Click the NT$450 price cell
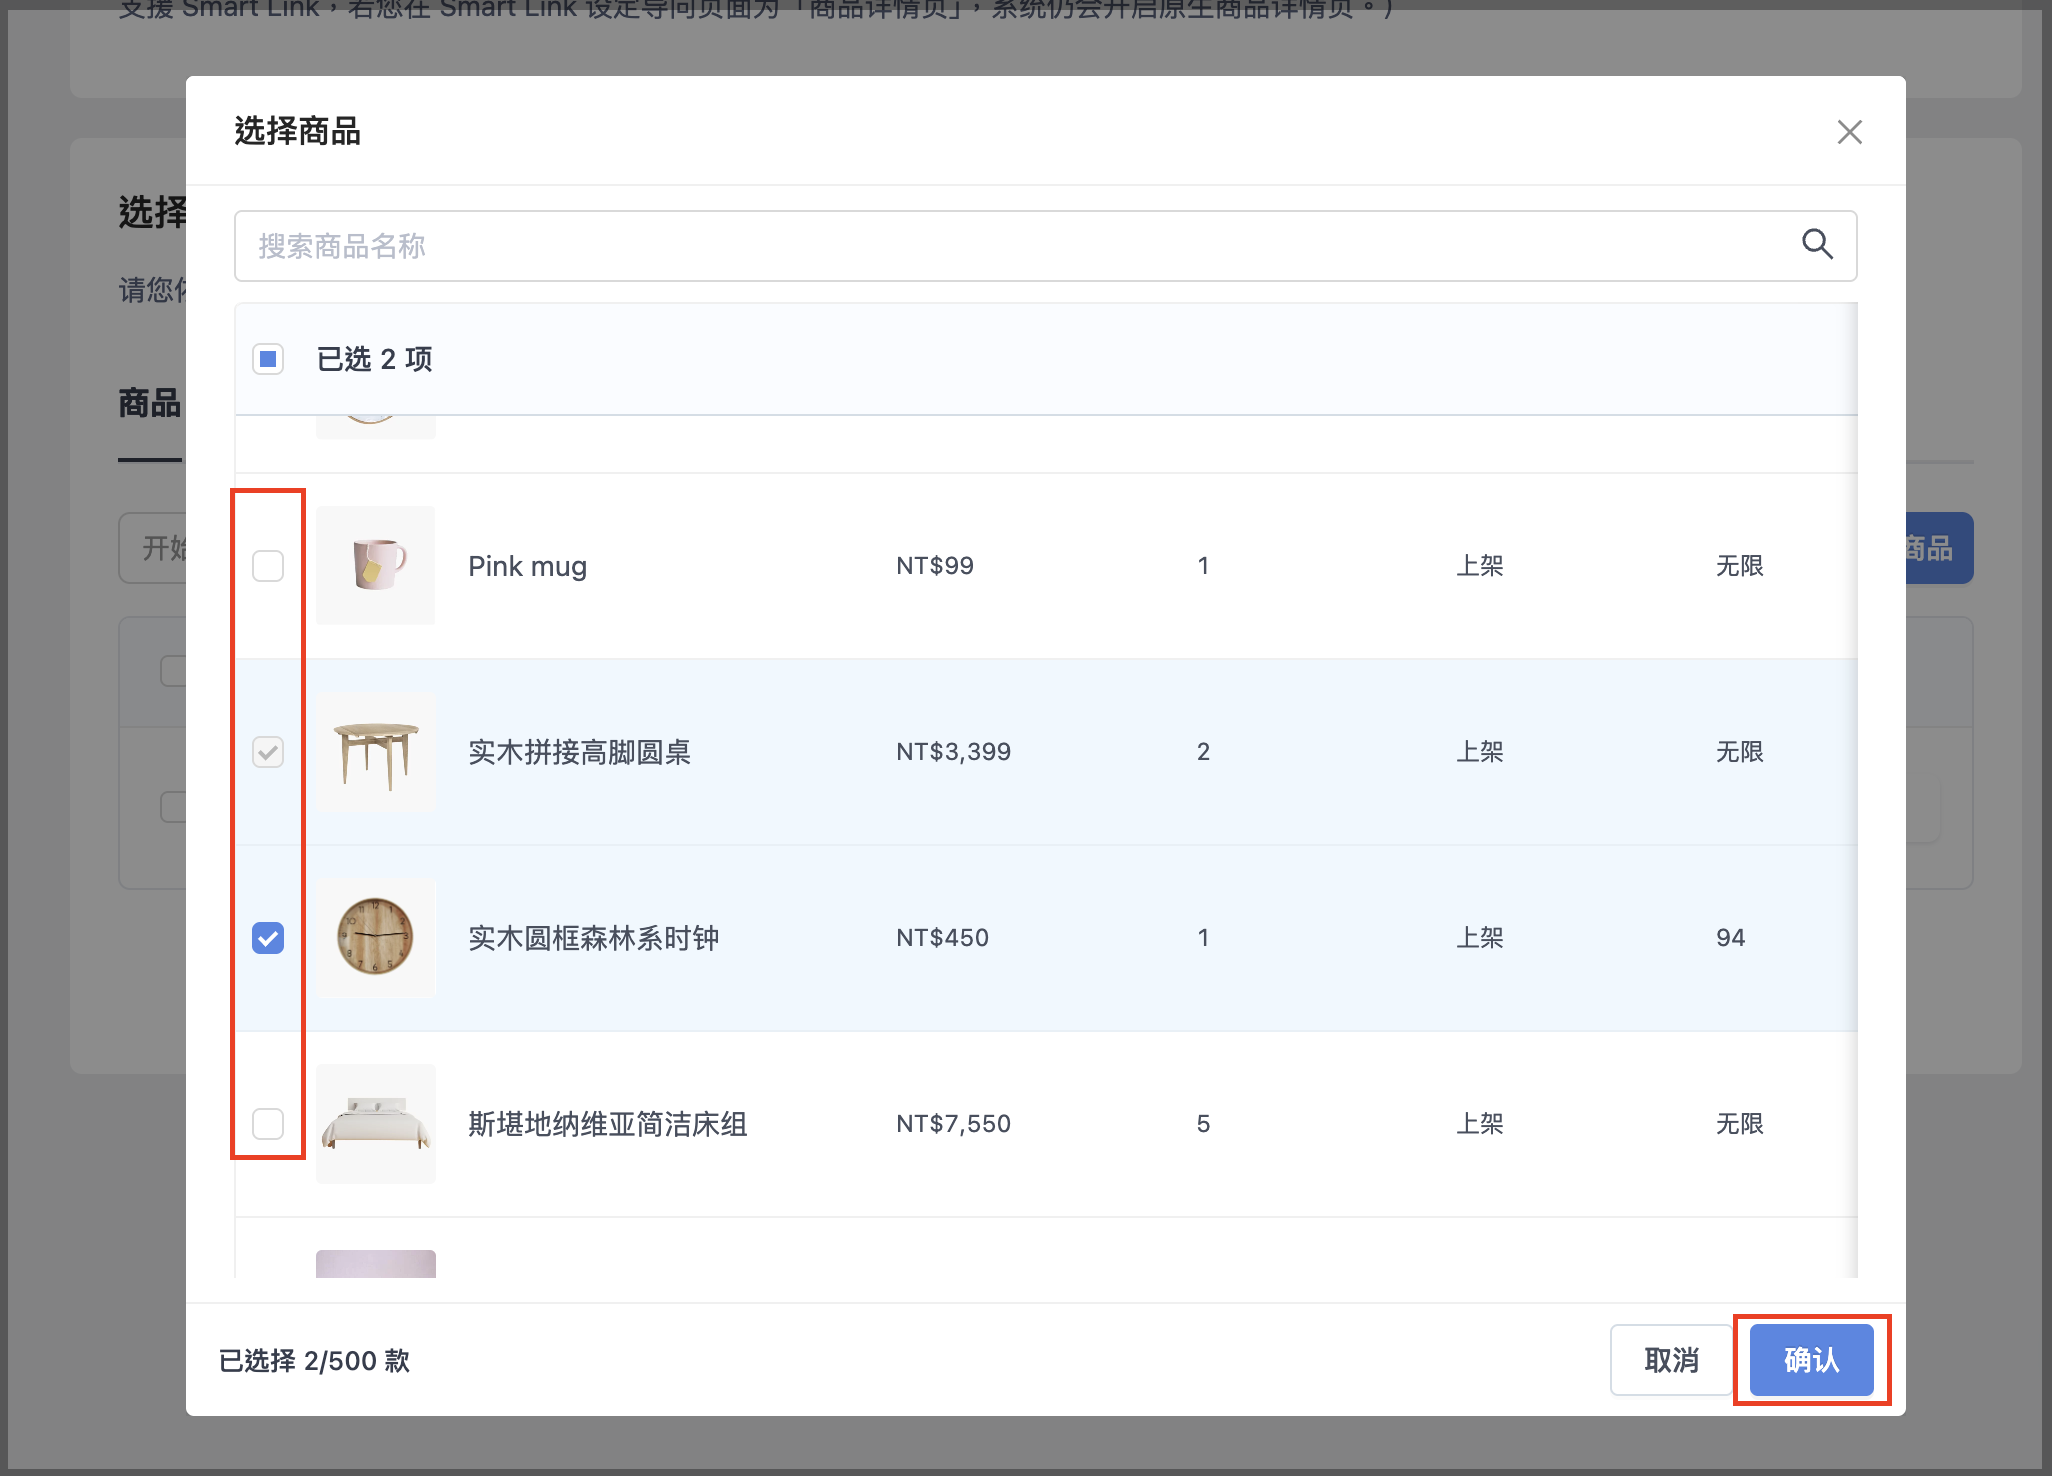The height and width of the screenshot is (1476, 2052). click(943, 938)
